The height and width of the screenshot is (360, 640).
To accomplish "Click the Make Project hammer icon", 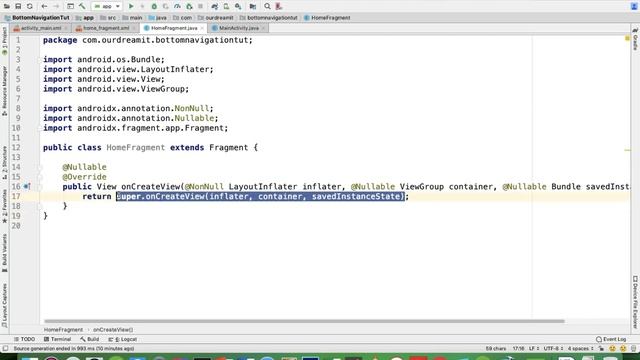I will click(x=82, y=7).
